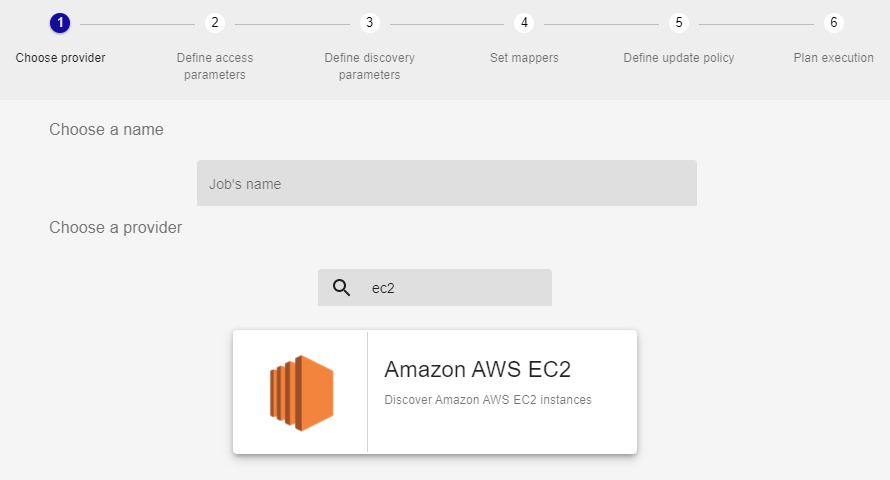890x480 pixels.
Task: Click the orange AWS EC2 logo
Action: pyautogui.click(x=301, y=392)
